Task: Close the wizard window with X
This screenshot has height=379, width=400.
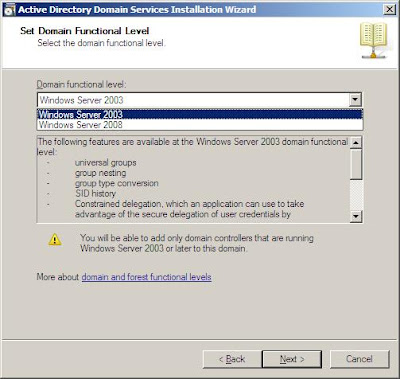Action: click(x=389, y=9)
